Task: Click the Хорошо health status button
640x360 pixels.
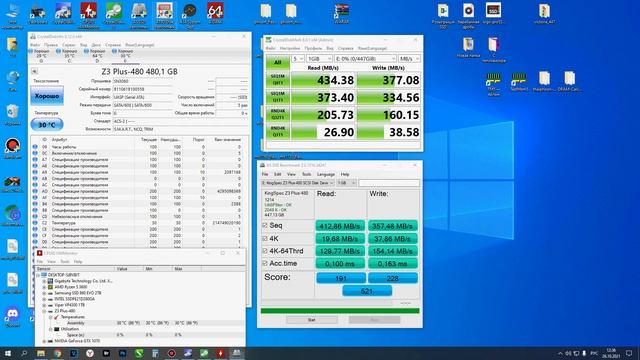Action: (47, 96)
